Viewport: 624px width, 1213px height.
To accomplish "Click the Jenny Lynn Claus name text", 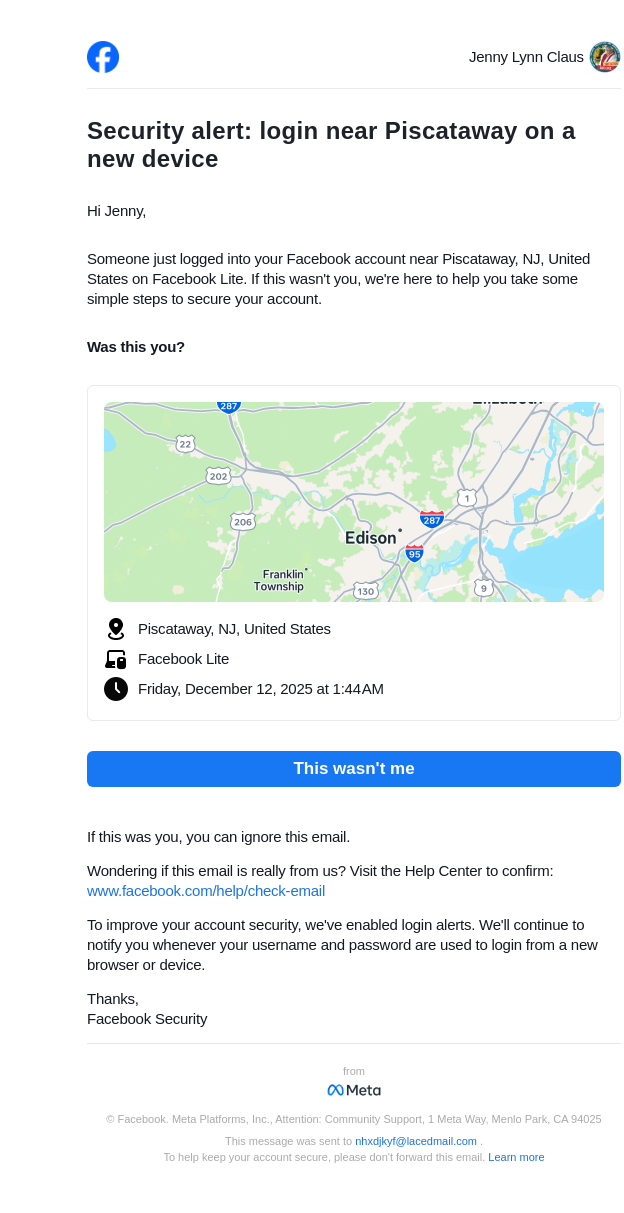I will point(526,57).
